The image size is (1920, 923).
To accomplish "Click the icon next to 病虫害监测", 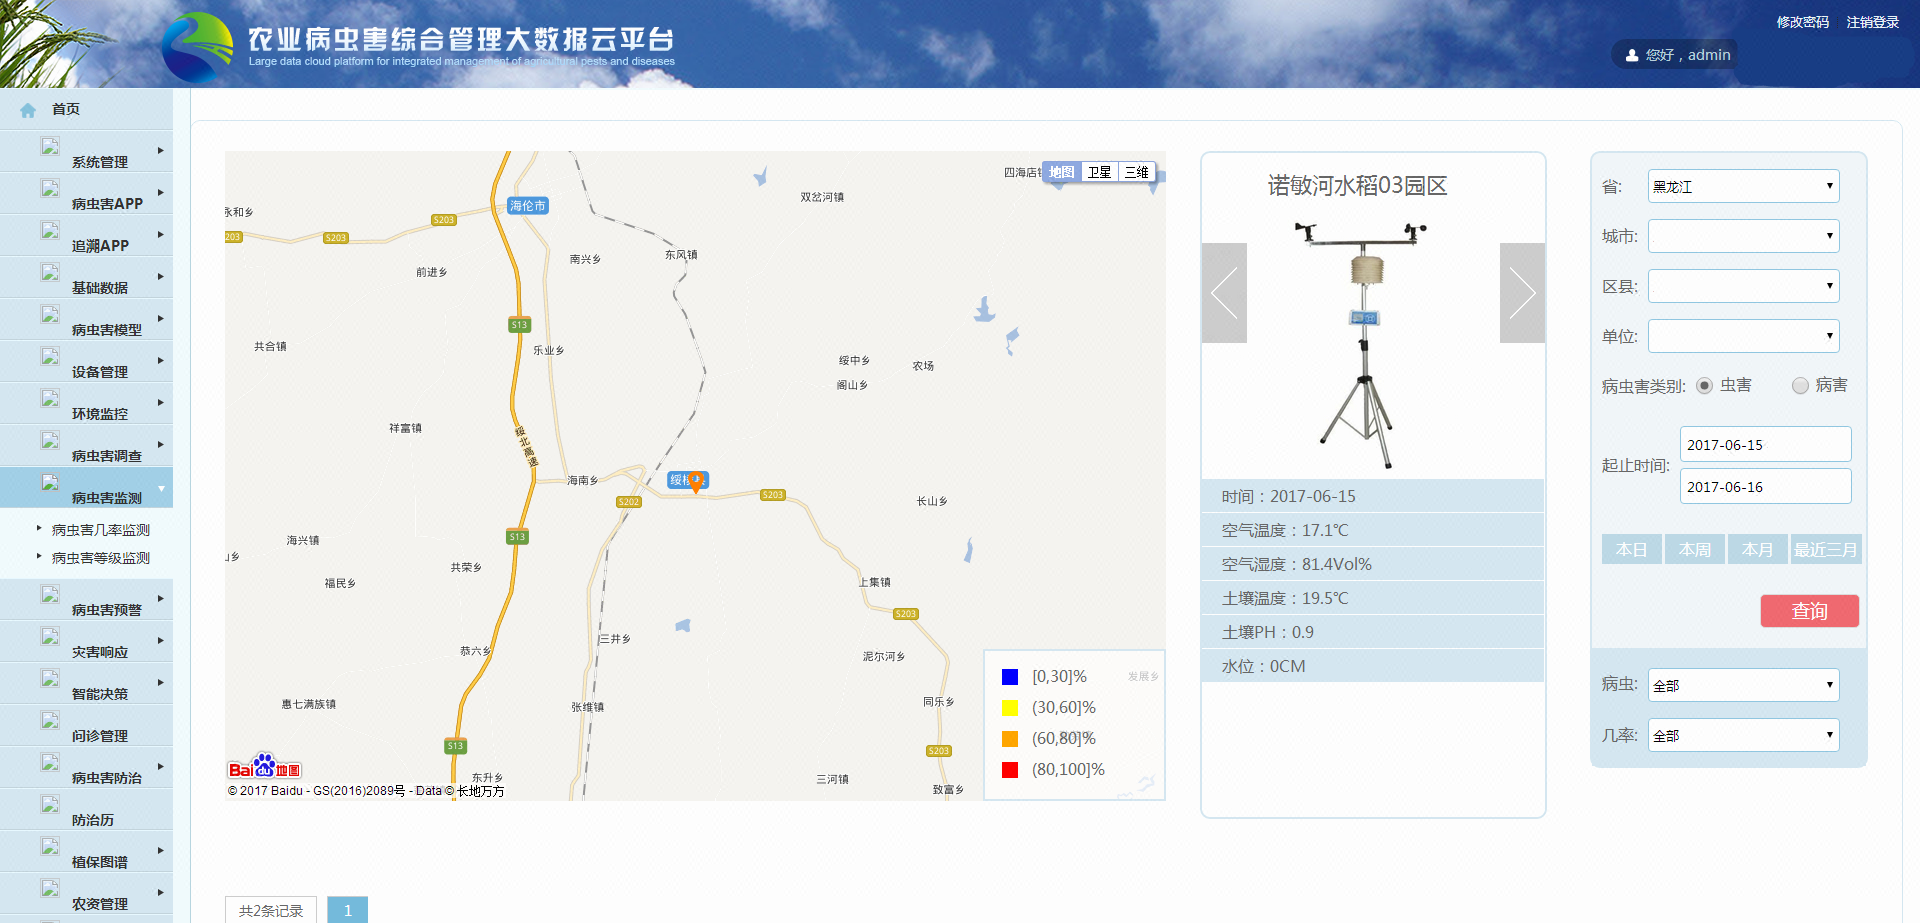I will pos(50,482).
